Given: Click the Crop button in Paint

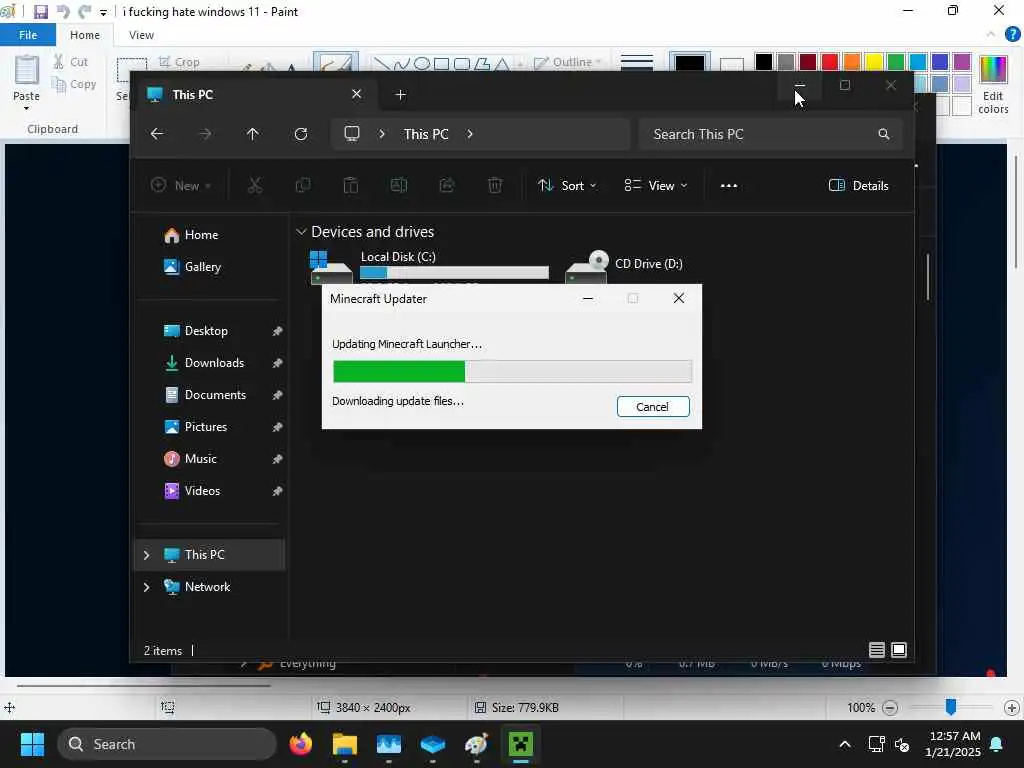Looking at the screenshot, I should [179, 62].
